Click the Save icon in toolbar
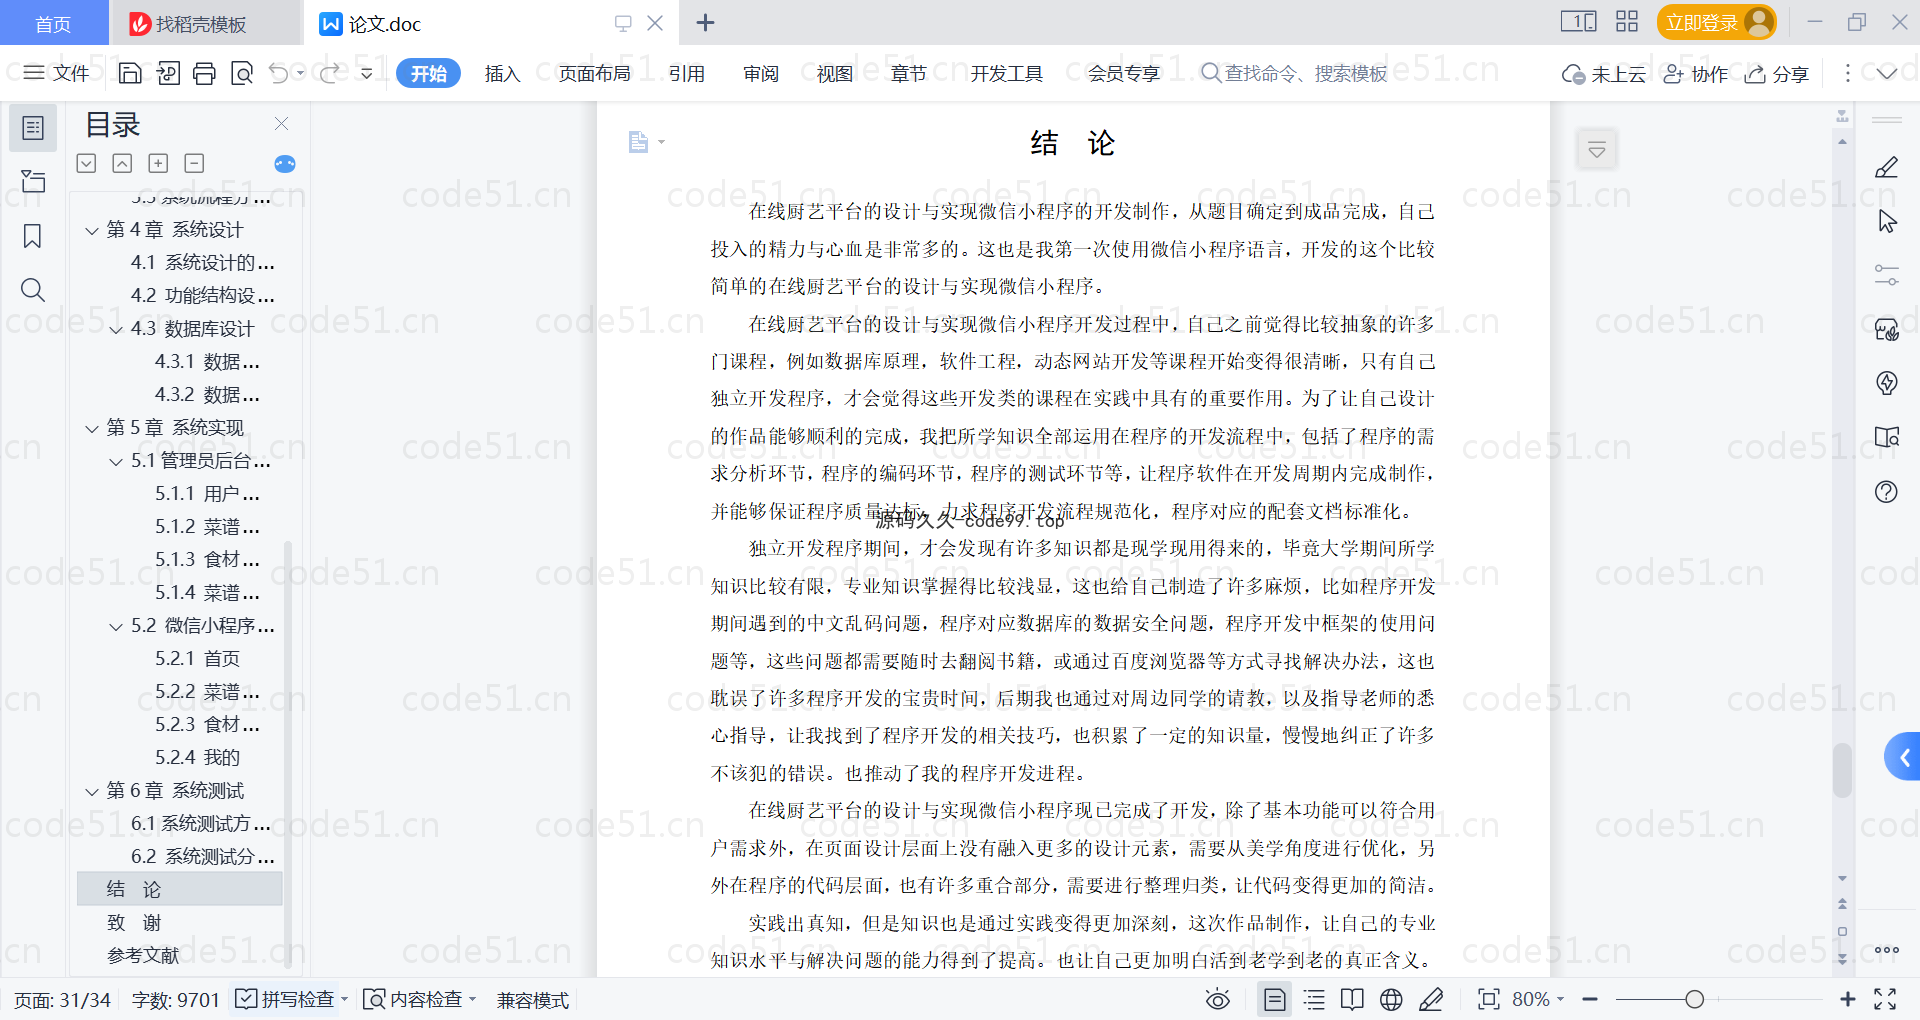1920x1020 pixels. pyautogui.click(x=130, y=73)
